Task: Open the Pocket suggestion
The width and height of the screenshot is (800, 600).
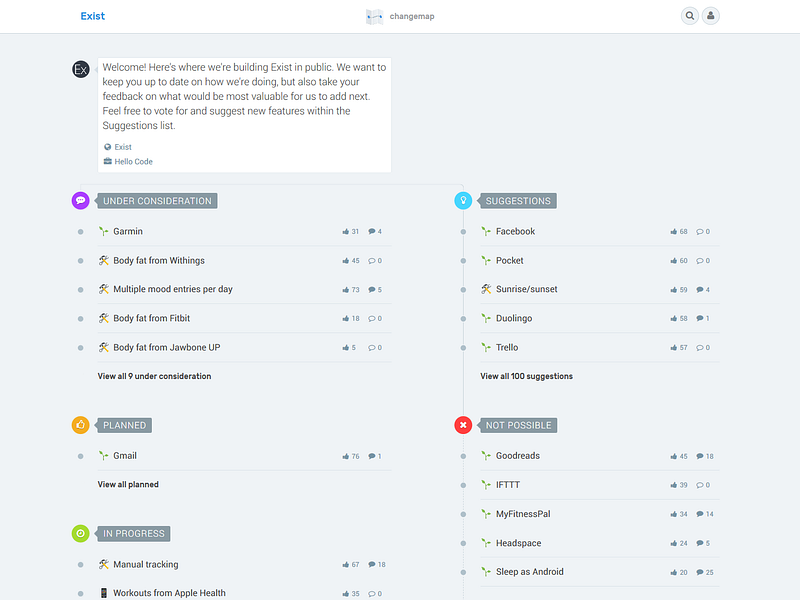Action: point(510,260)
